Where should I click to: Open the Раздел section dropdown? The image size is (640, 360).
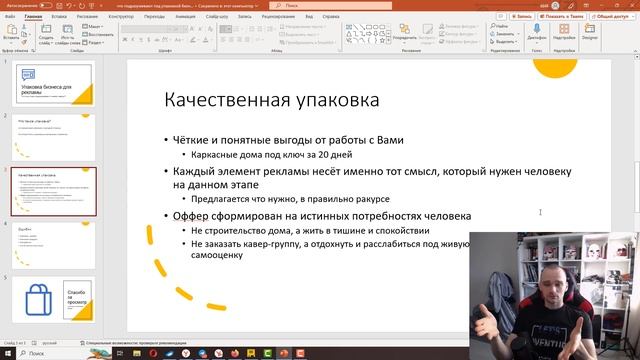93,42
